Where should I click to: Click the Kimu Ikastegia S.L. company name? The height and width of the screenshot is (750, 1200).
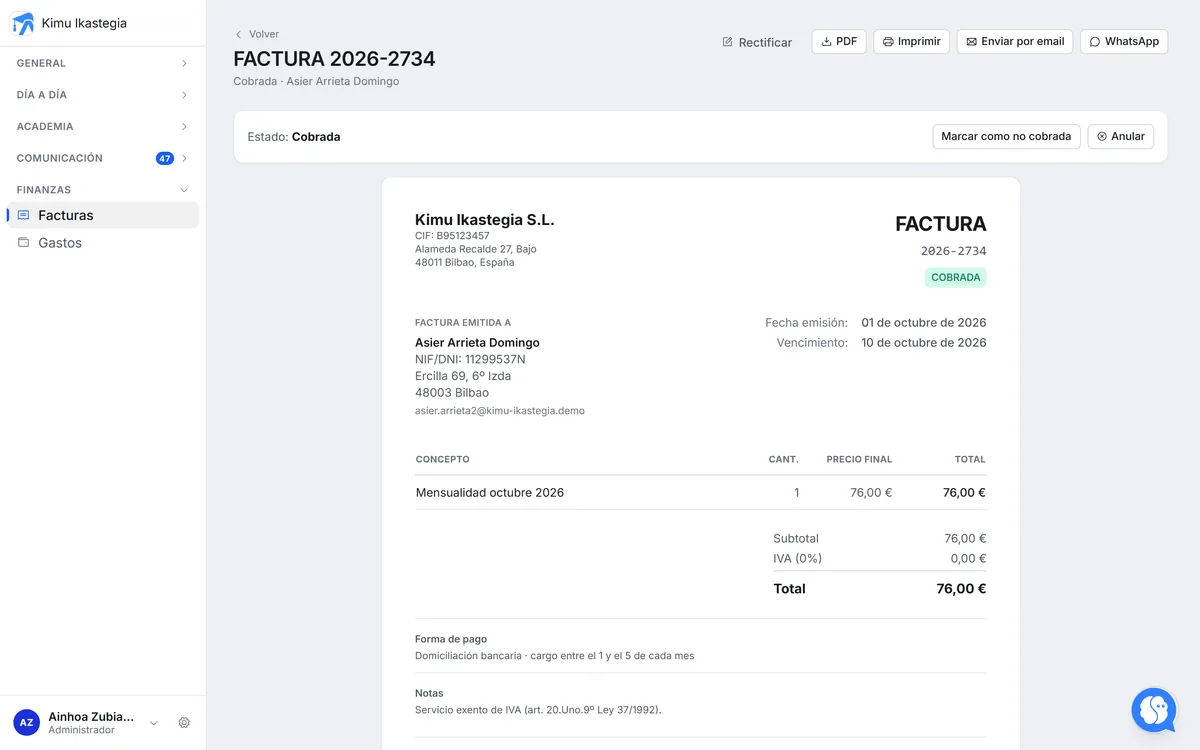[485, 220]
